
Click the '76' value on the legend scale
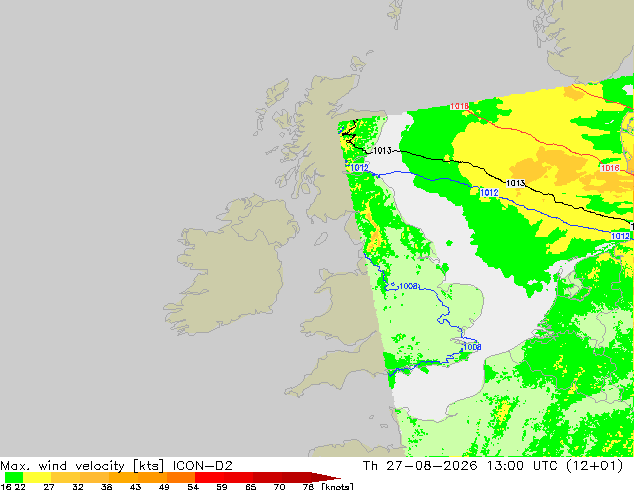click(x=308, y=487)
